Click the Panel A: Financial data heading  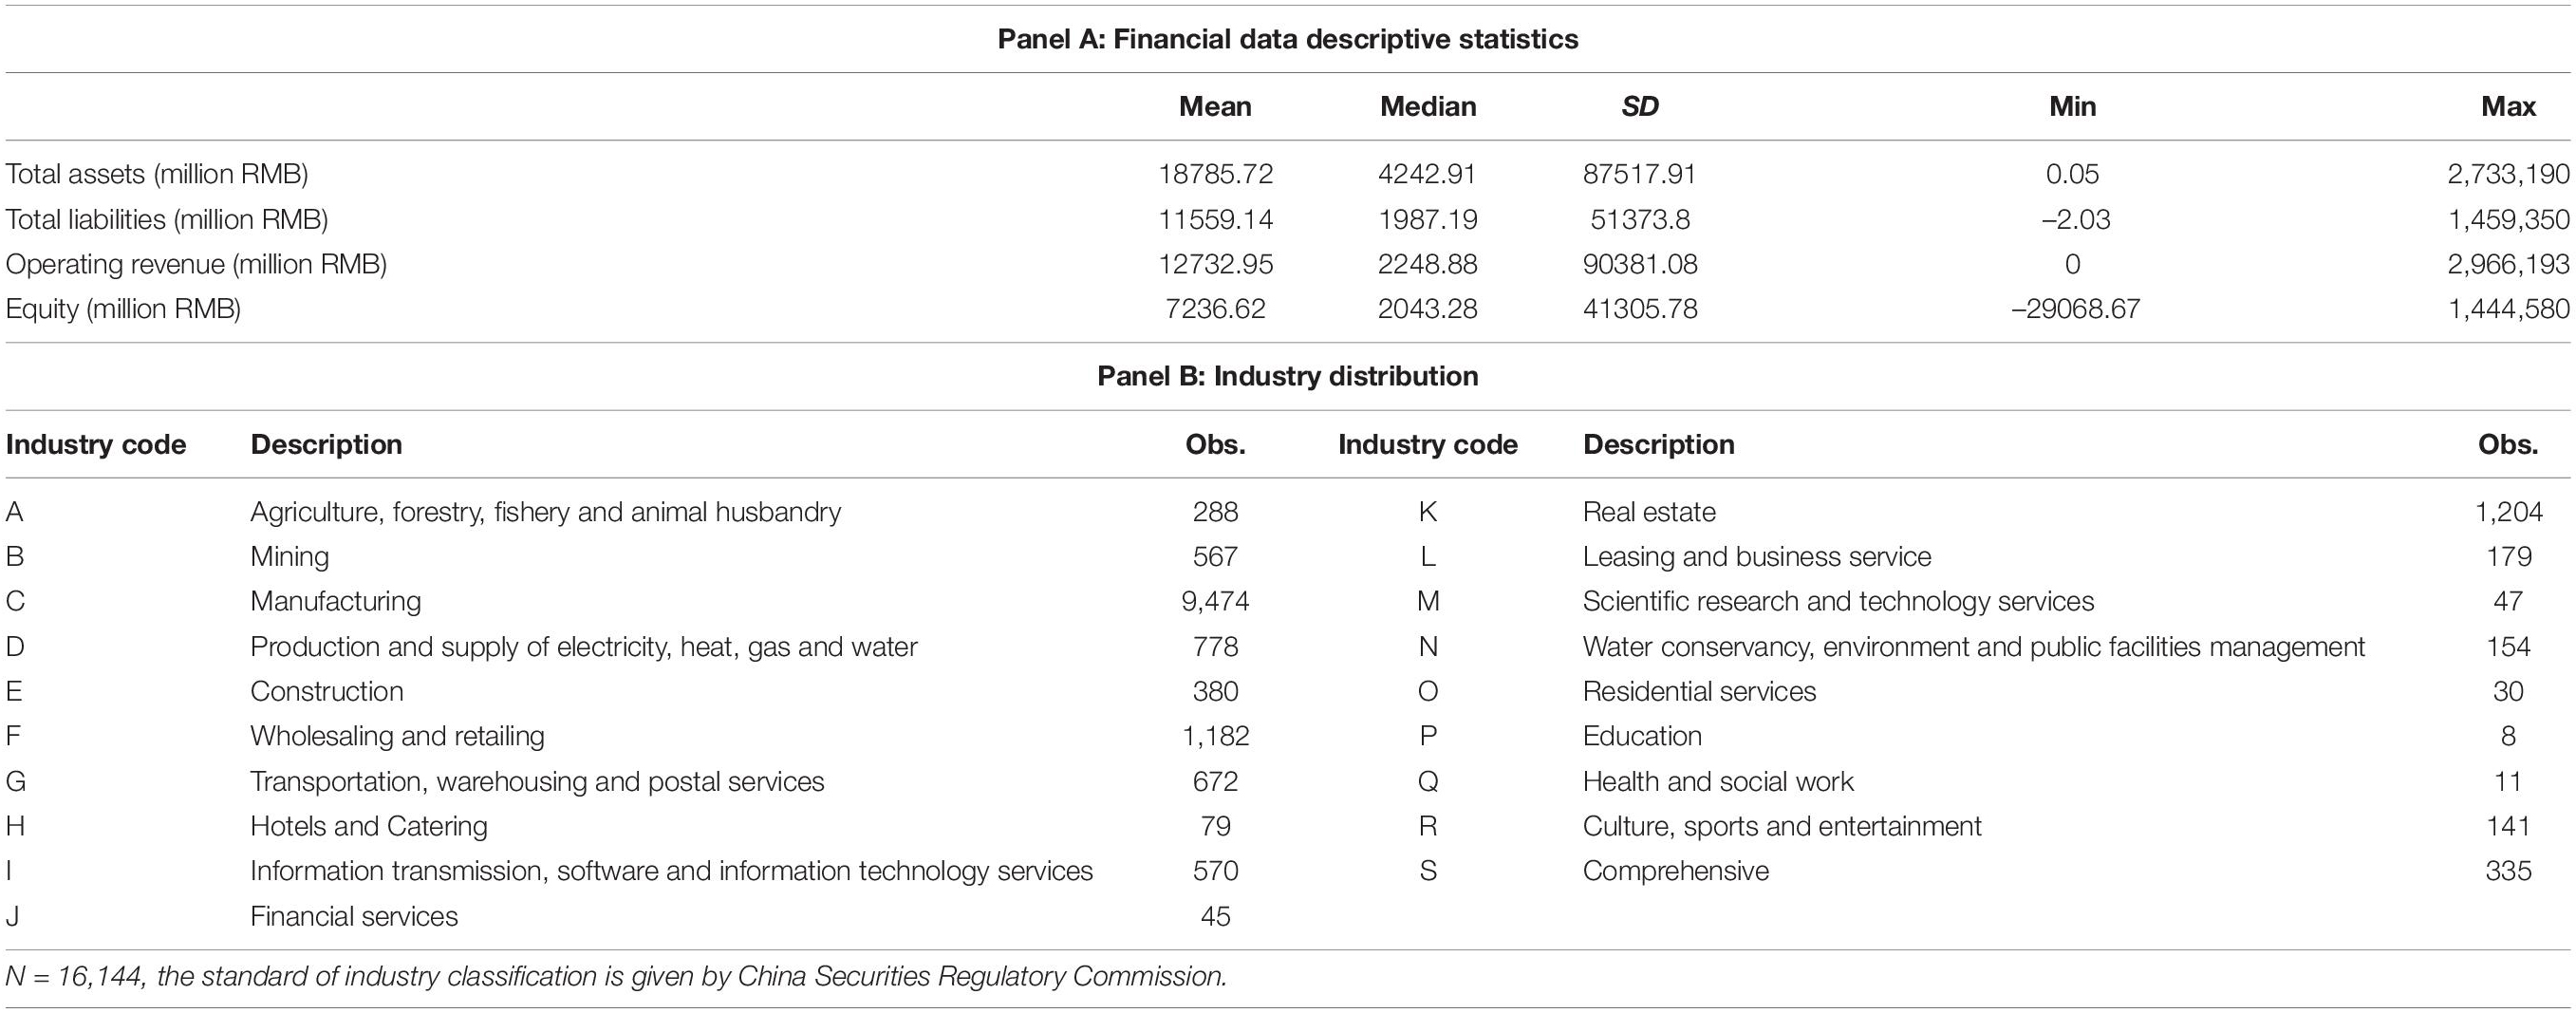(1288, 39)
